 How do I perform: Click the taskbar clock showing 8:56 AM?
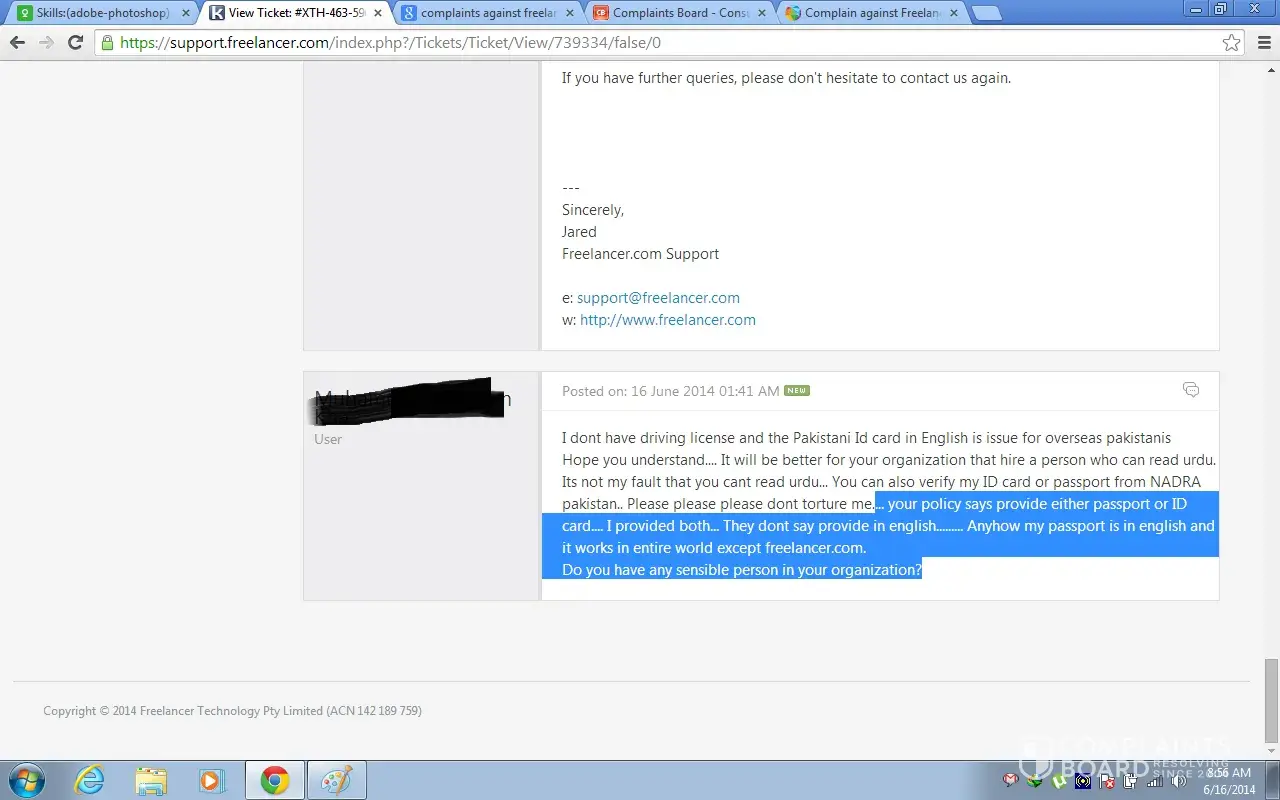(1229, 780)
